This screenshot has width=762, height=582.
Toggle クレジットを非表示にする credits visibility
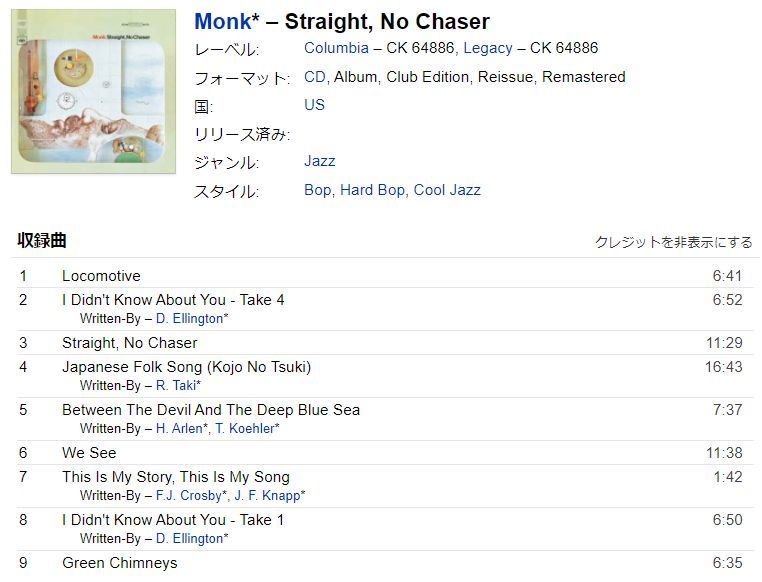point(674,242)
